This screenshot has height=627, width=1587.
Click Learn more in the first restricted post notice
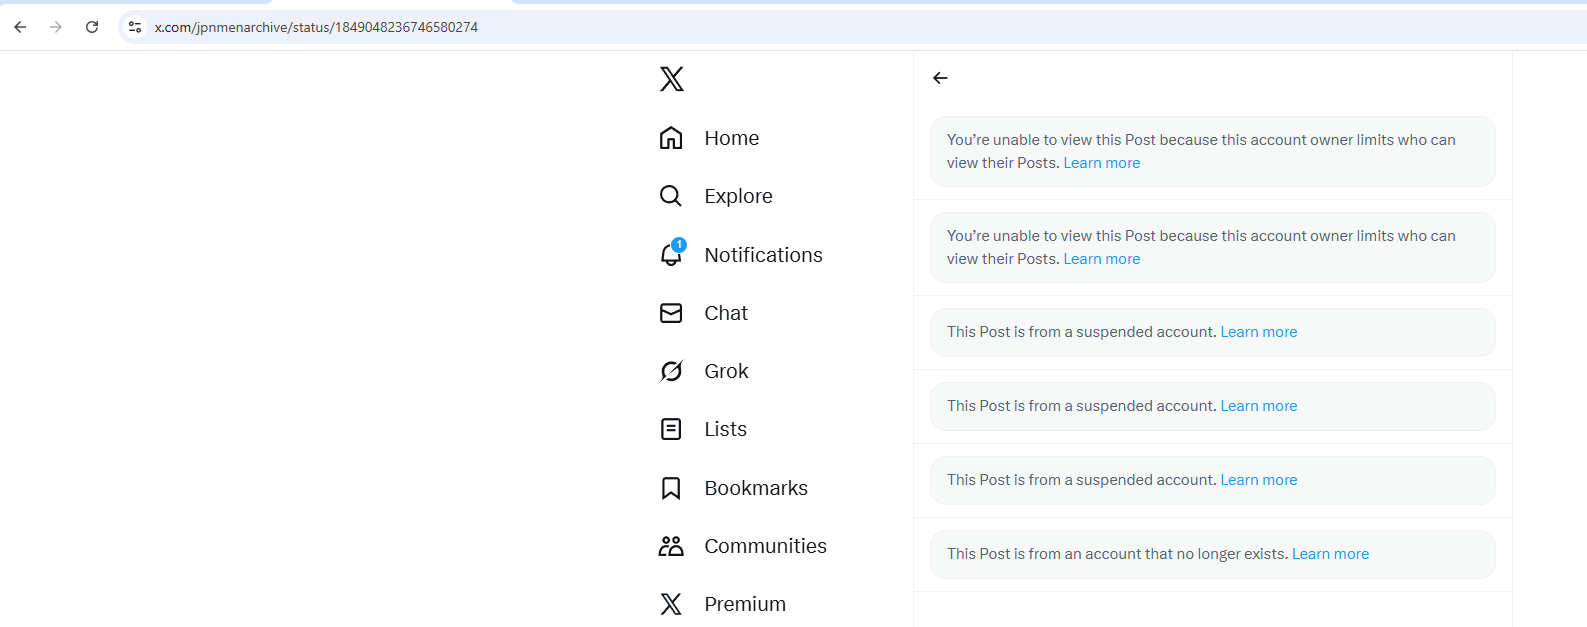[x=1101, y=163]
